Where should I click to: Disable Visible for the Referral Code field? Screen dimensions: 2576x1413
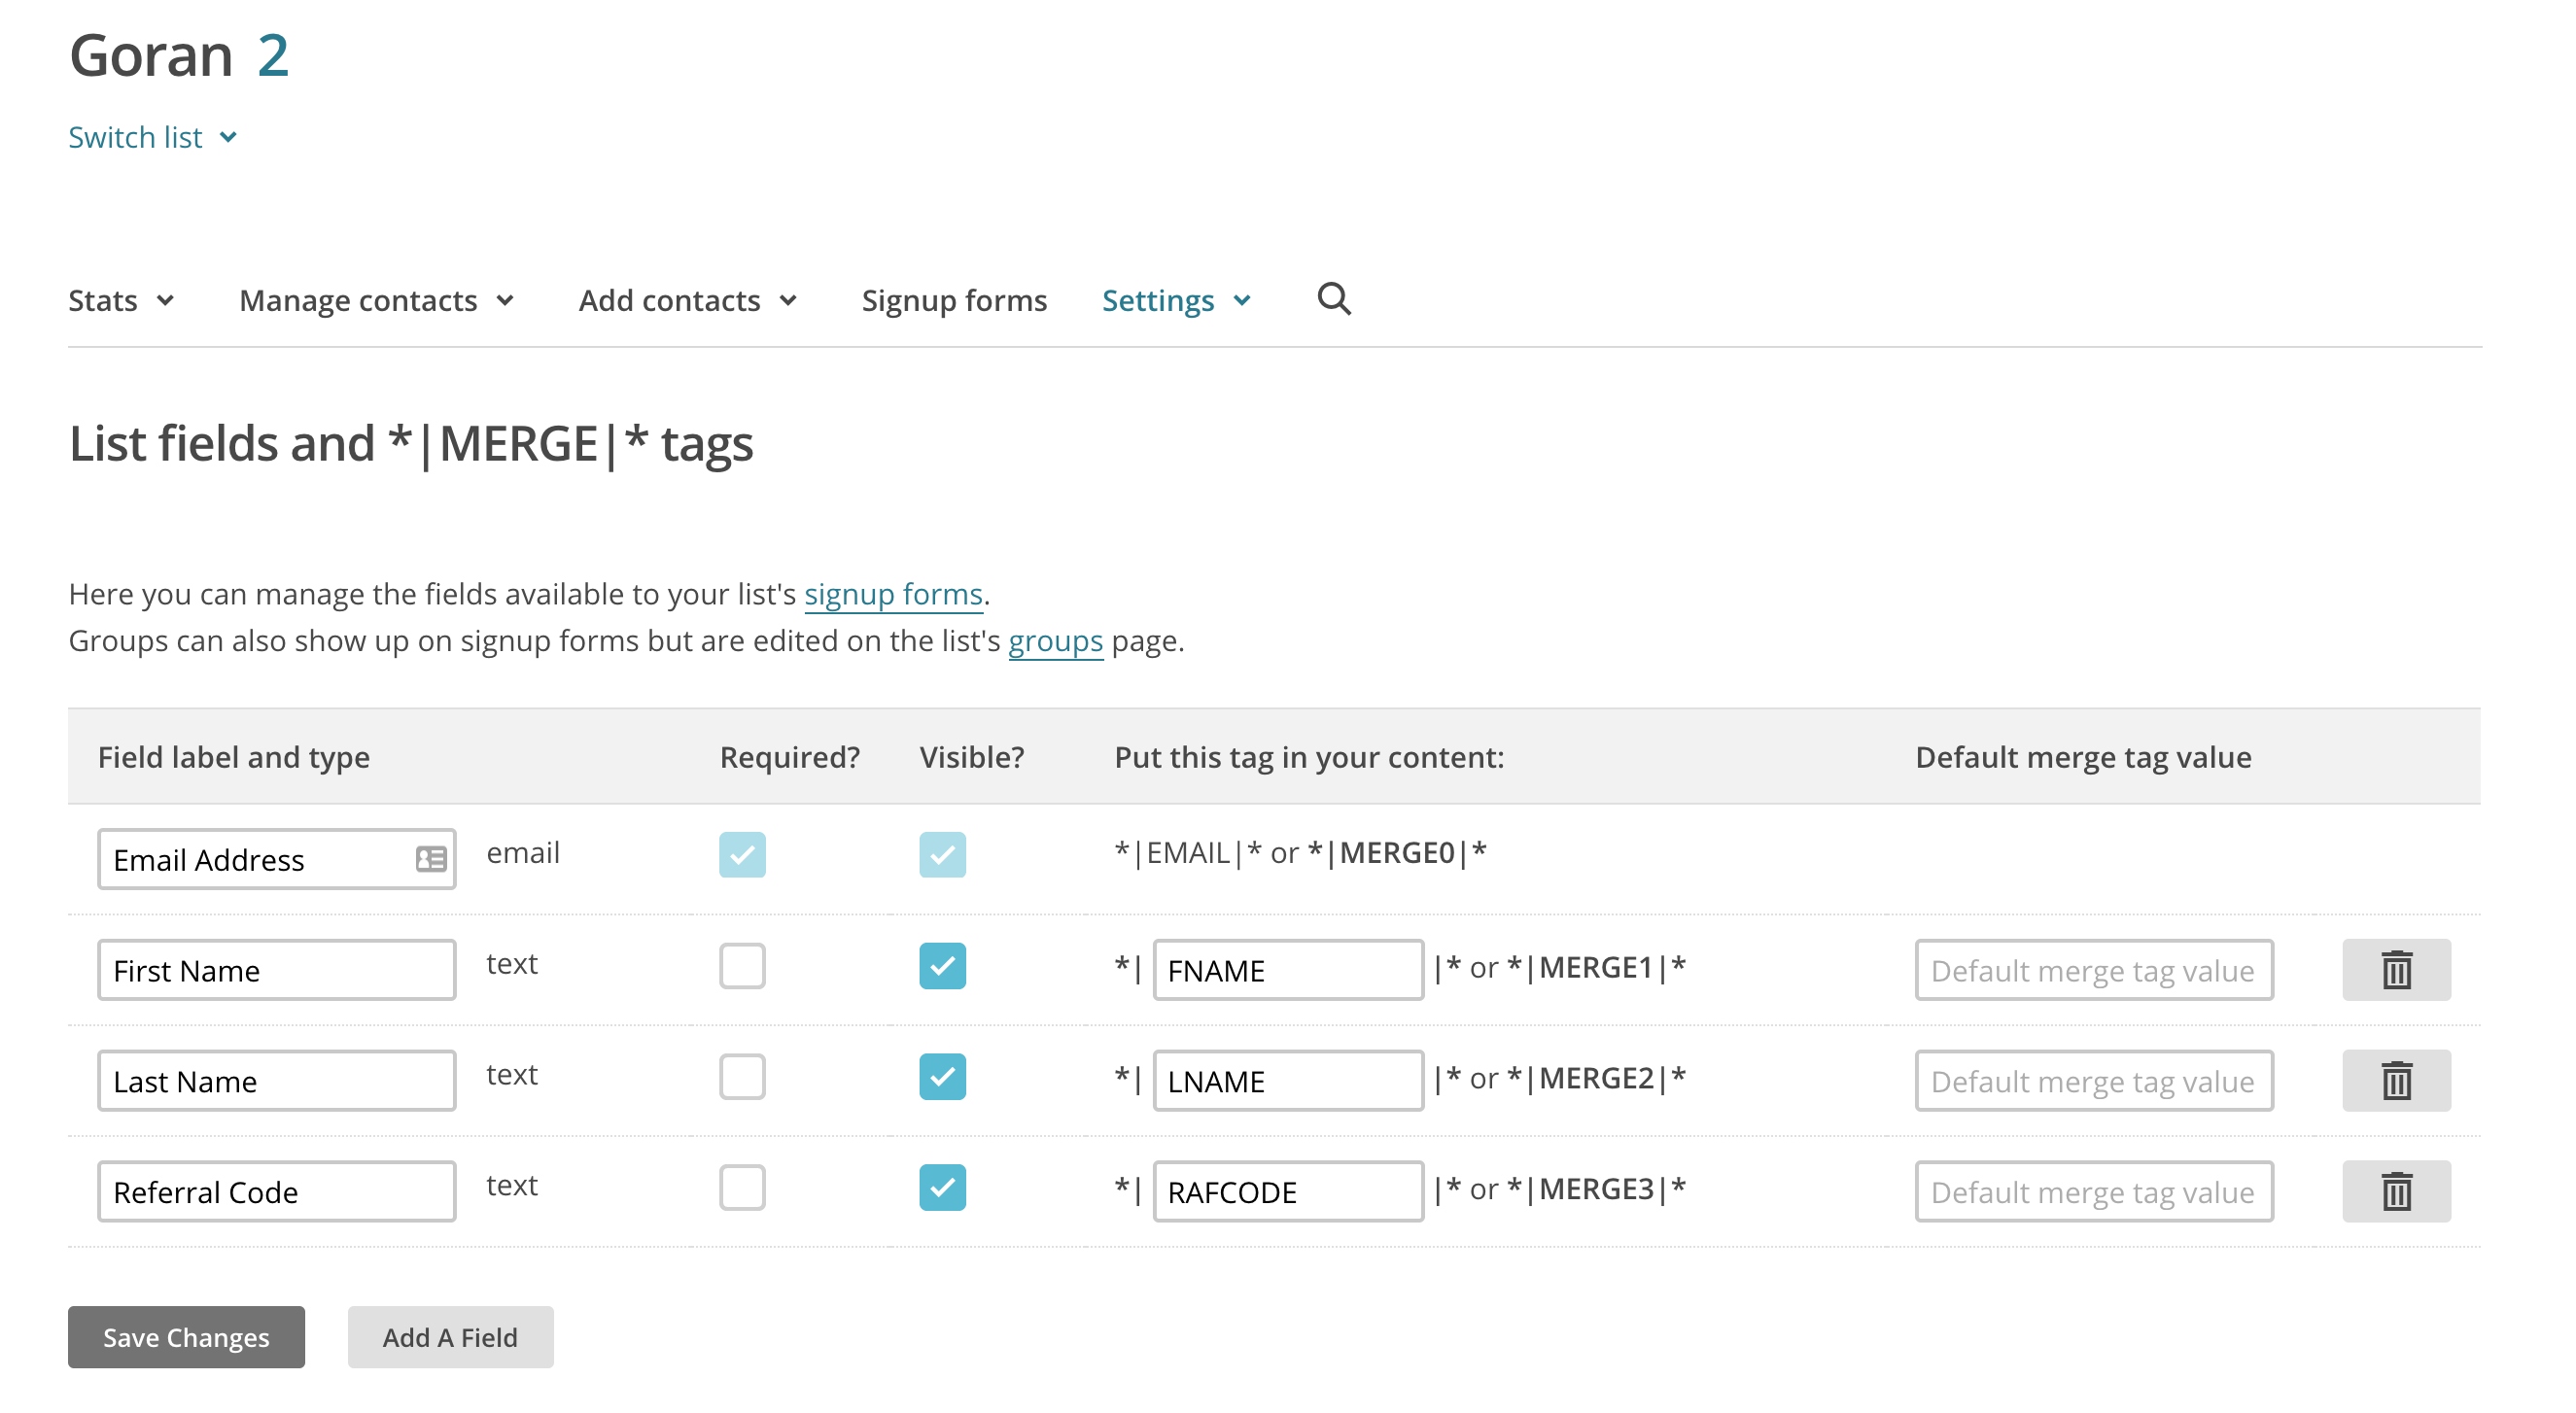[x=941, y=1188]
